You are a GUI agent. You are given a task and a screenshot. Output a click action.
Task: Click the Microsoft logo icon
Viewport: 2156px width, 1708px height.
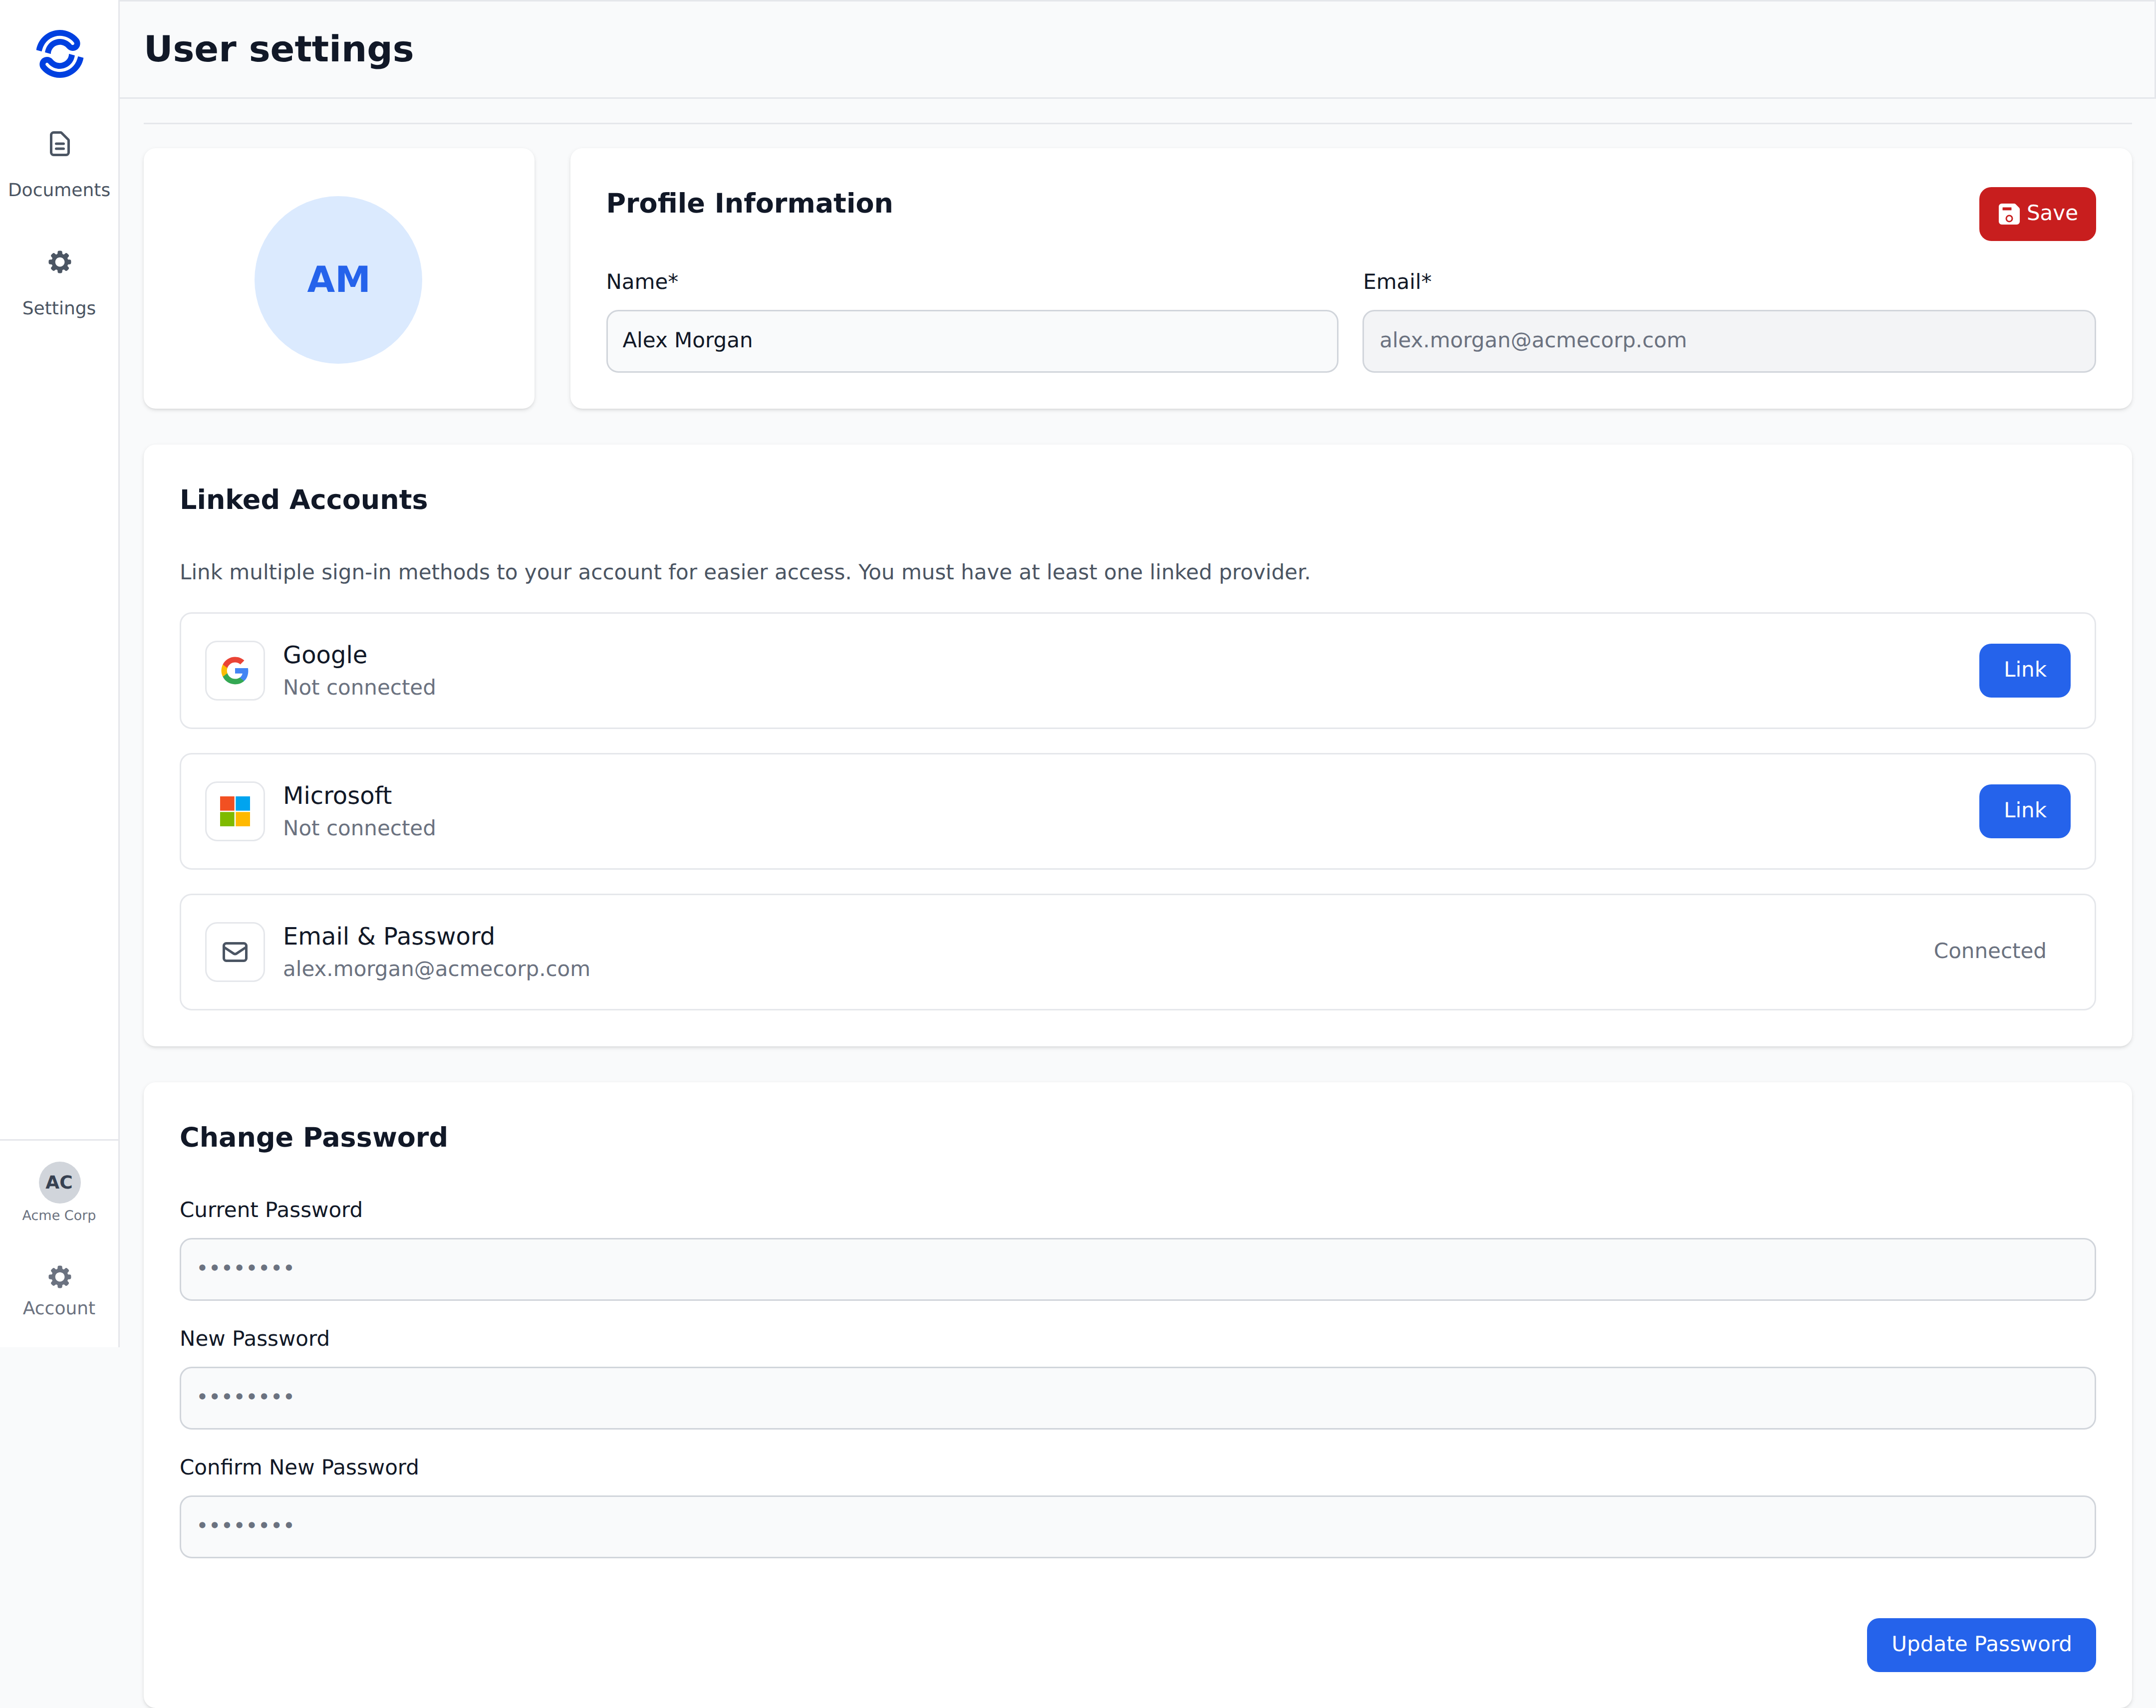(x=235, y=811)
